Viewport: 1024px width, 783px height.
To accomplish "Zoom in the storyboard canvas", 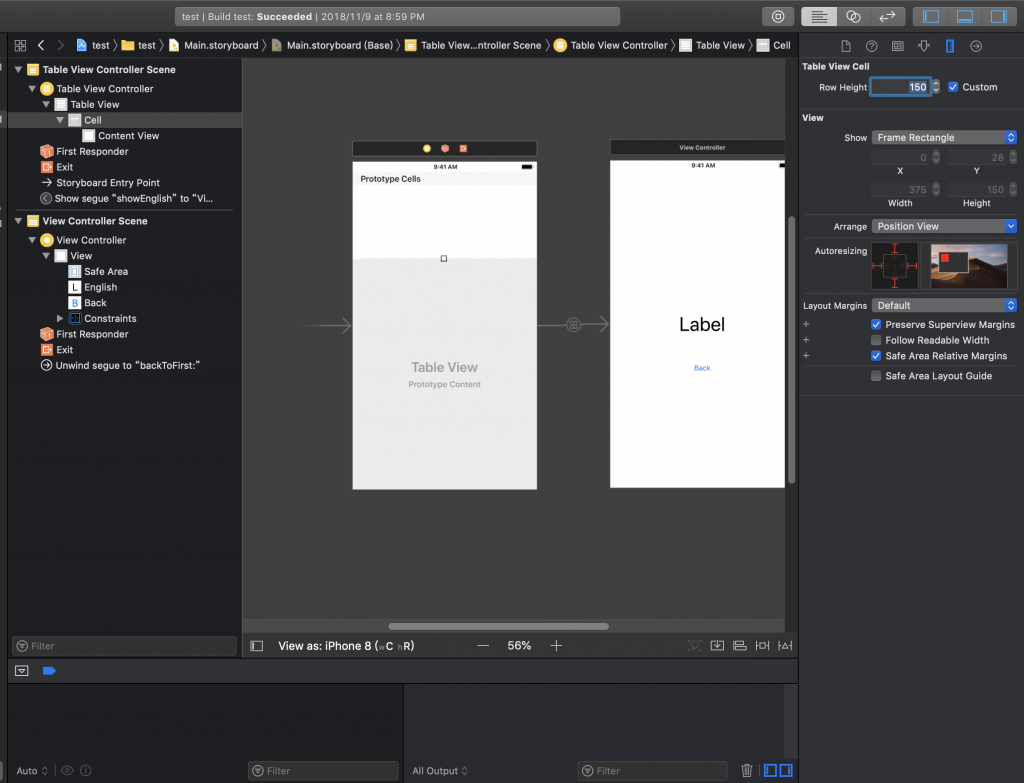I will click(x=556, y=646).
